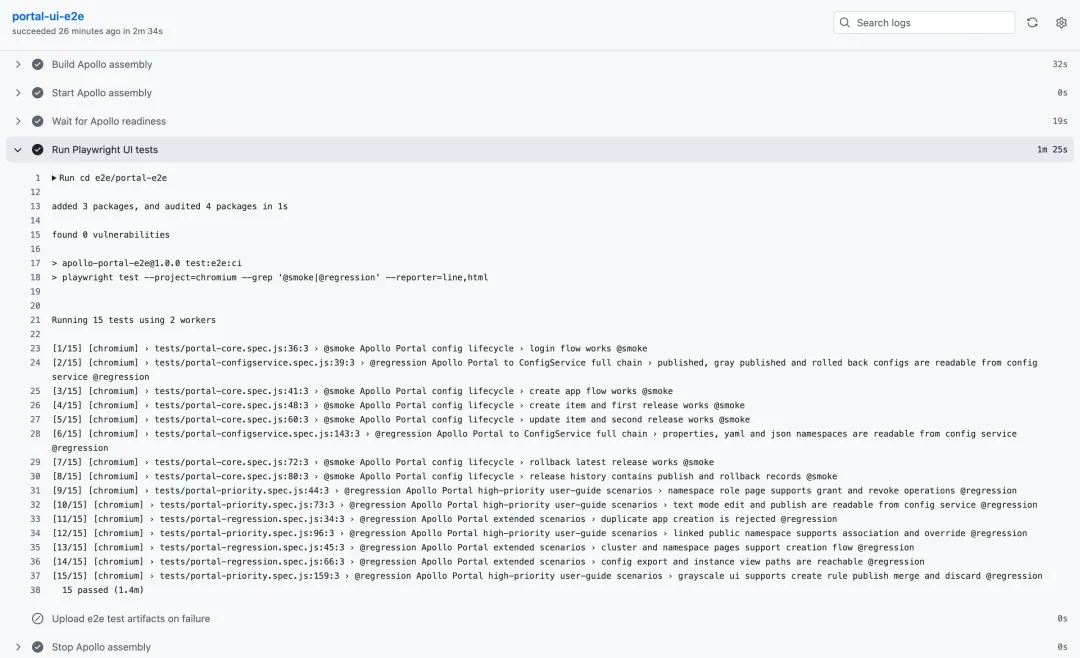The width and height of the screenshot is (1080, 658).
Task: Click the refresh logs icon
Action: tap(1032, 23)
